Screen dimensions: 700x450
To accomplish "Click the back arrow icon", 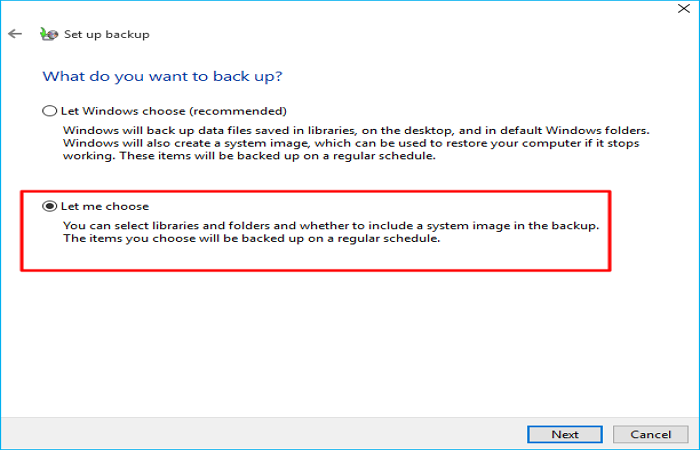I will pyautogui.click(x=15, y=34).
